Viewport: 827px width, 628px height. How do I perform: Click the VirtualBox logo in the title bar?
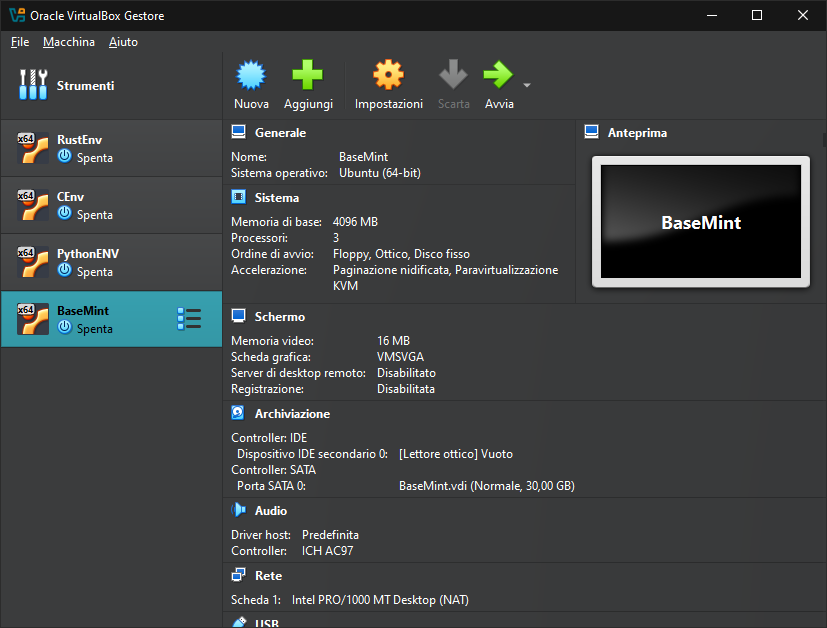point(17,15)
